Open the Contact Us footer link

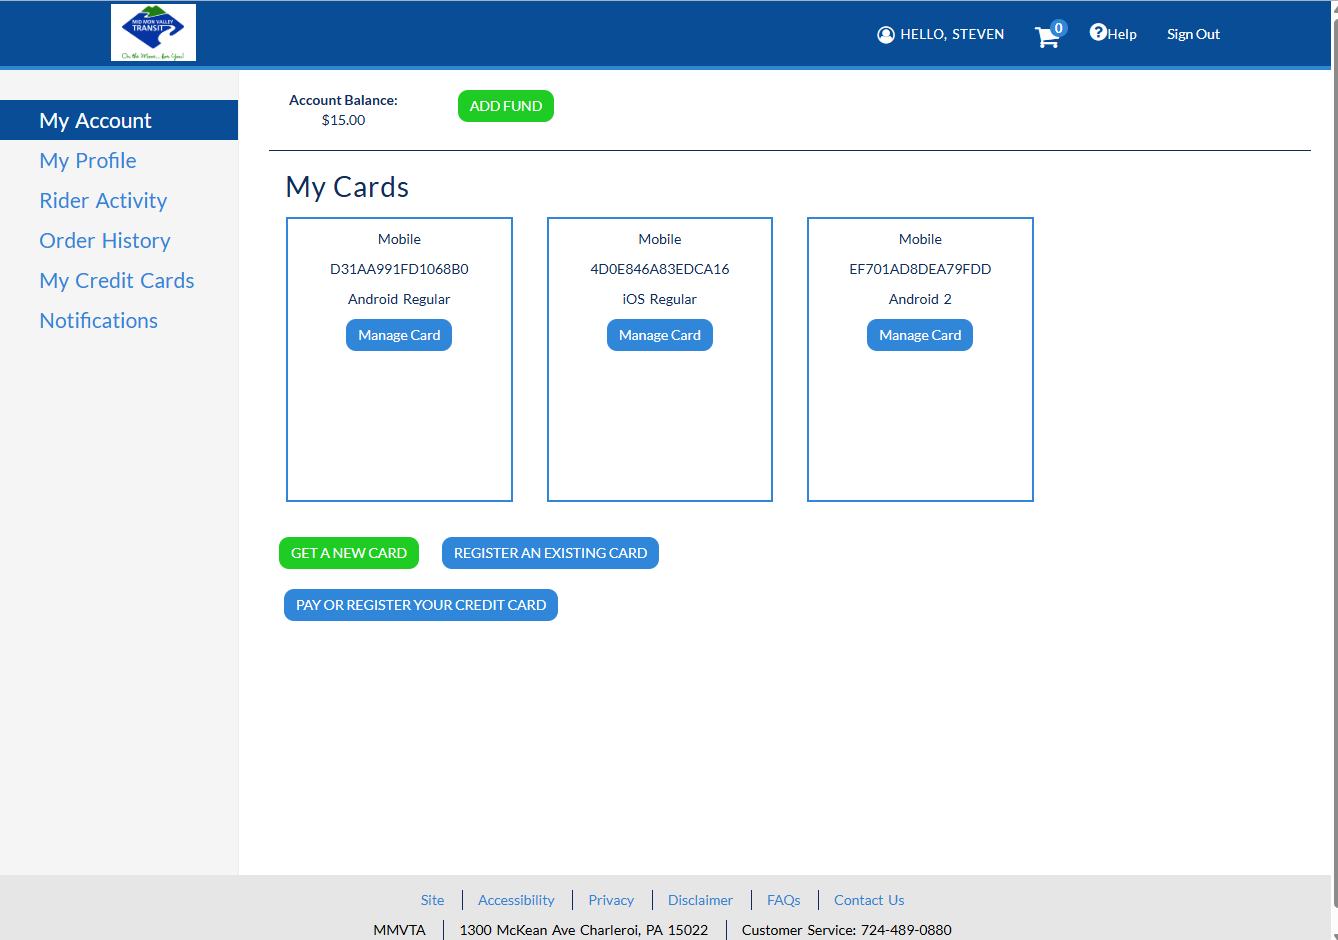click(x=869, y=900)
